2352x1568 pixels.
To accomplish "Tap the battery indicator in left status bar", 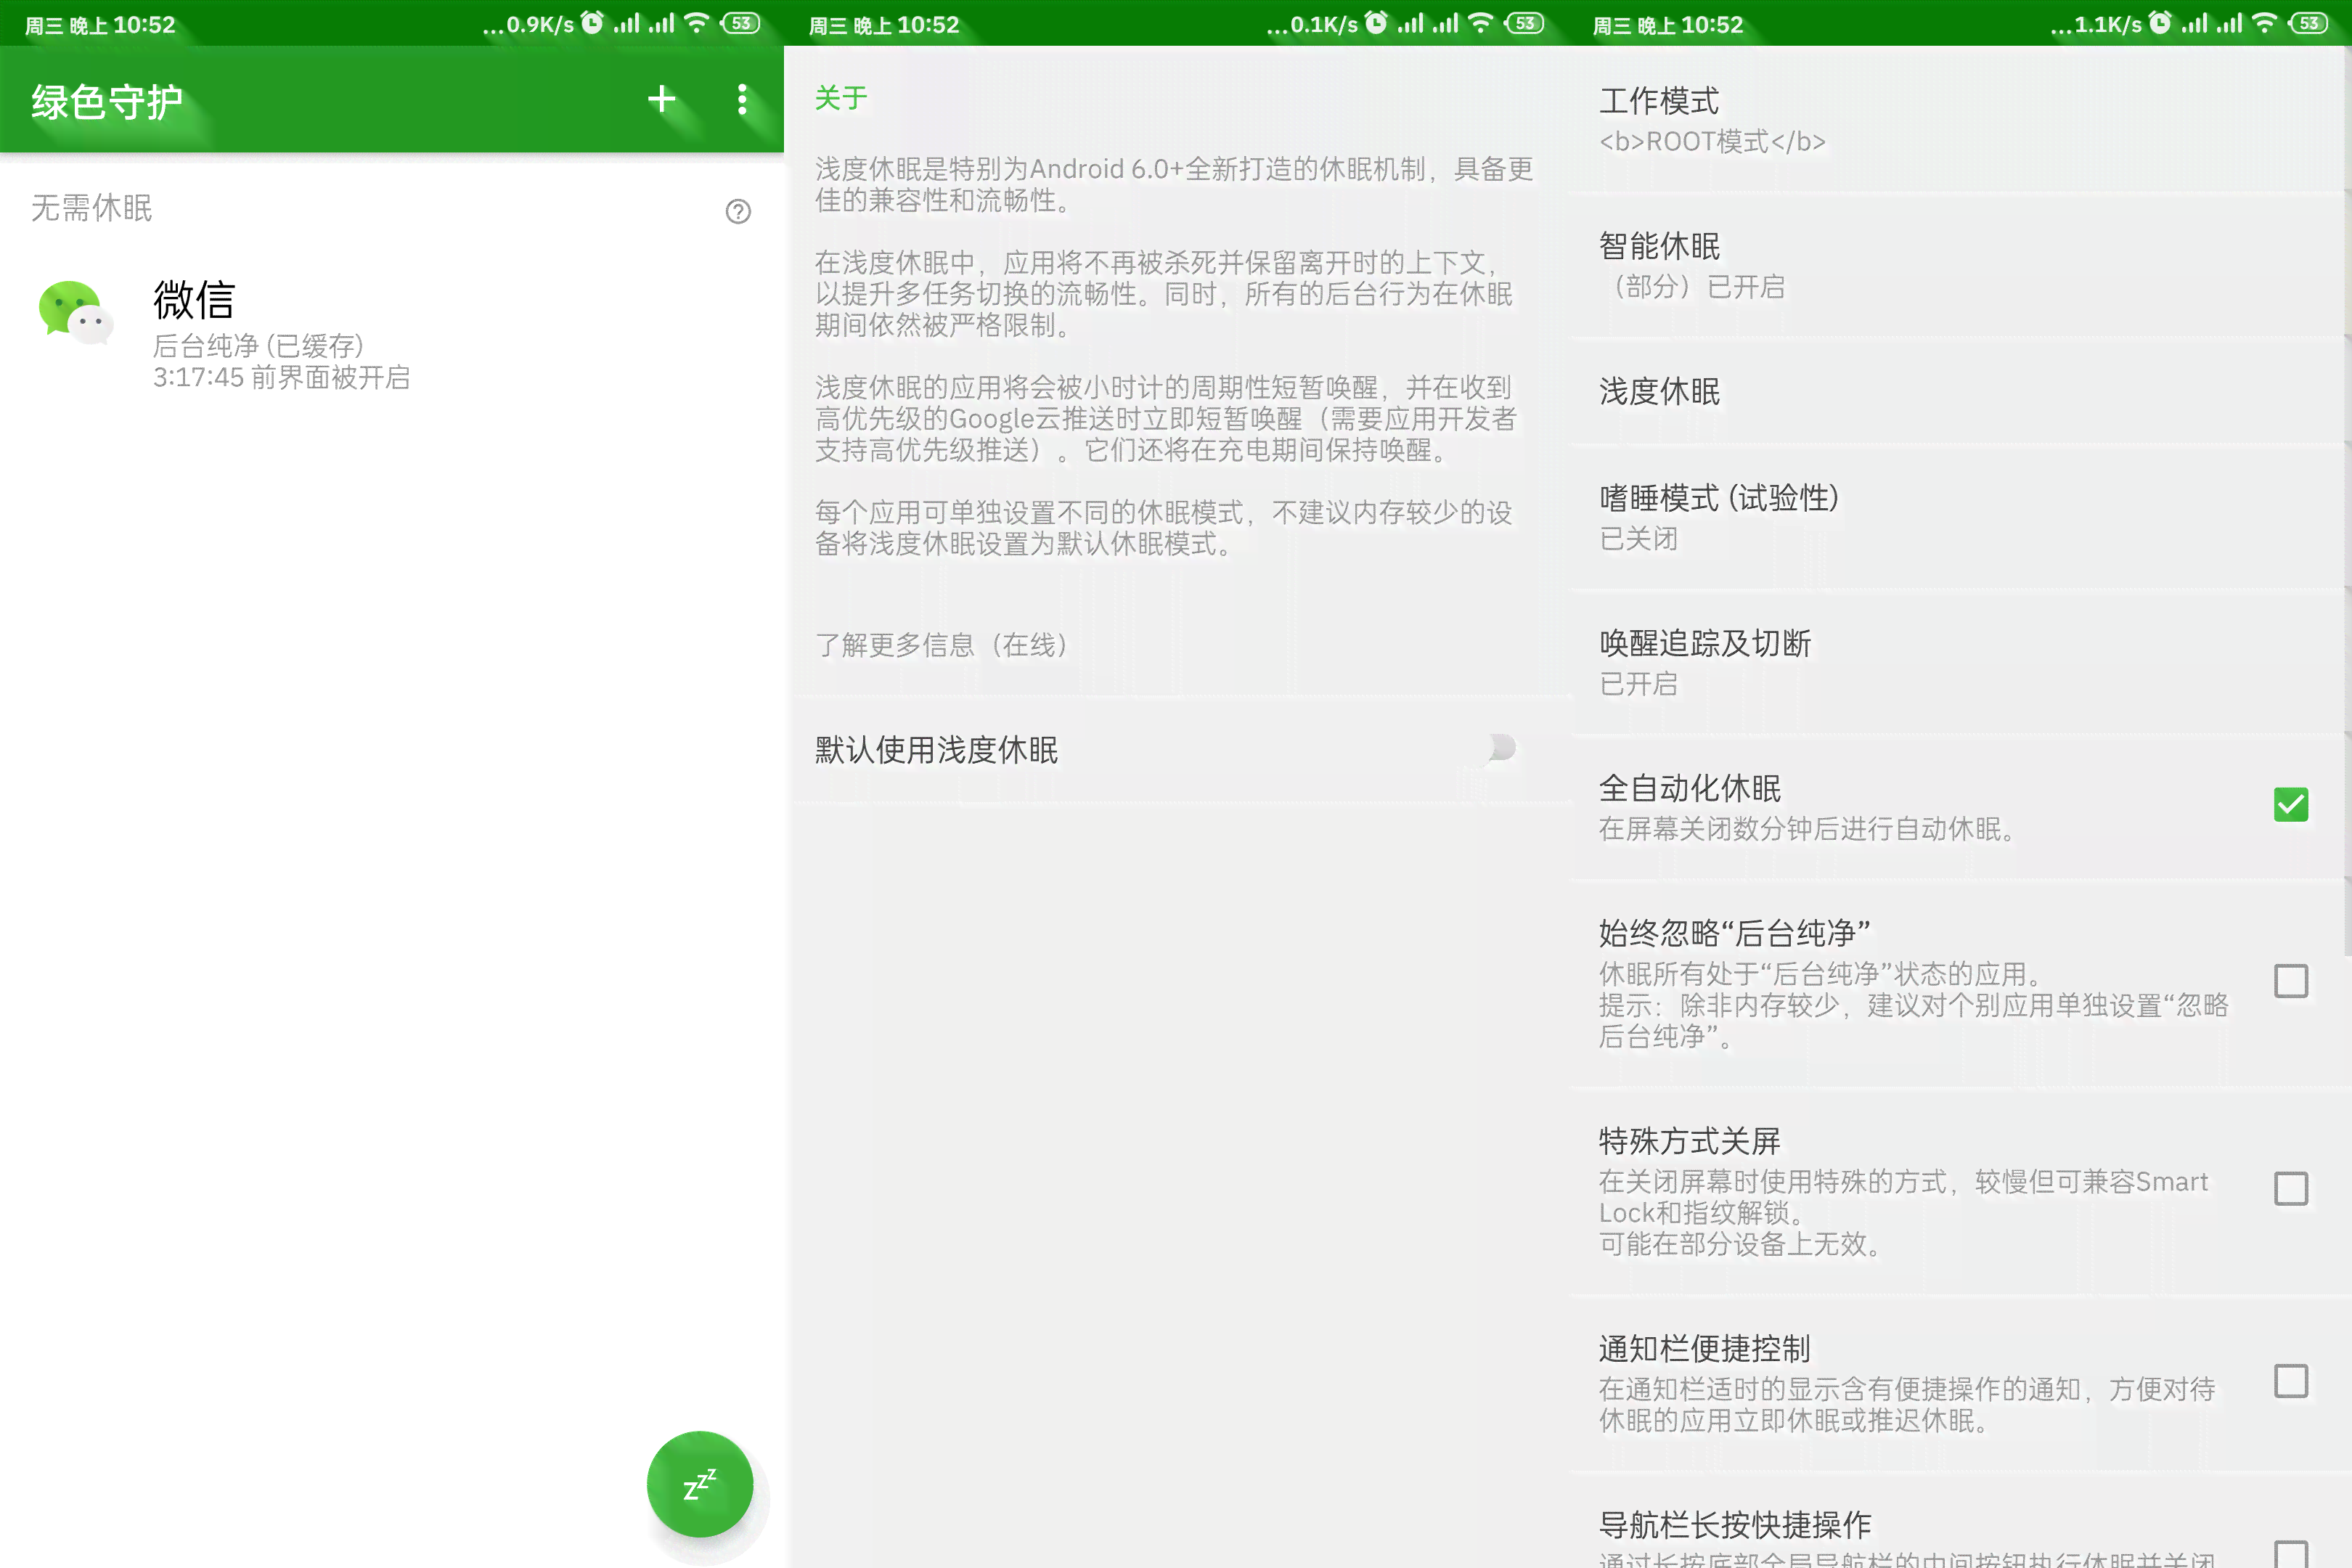I will [x=741, y=23].
